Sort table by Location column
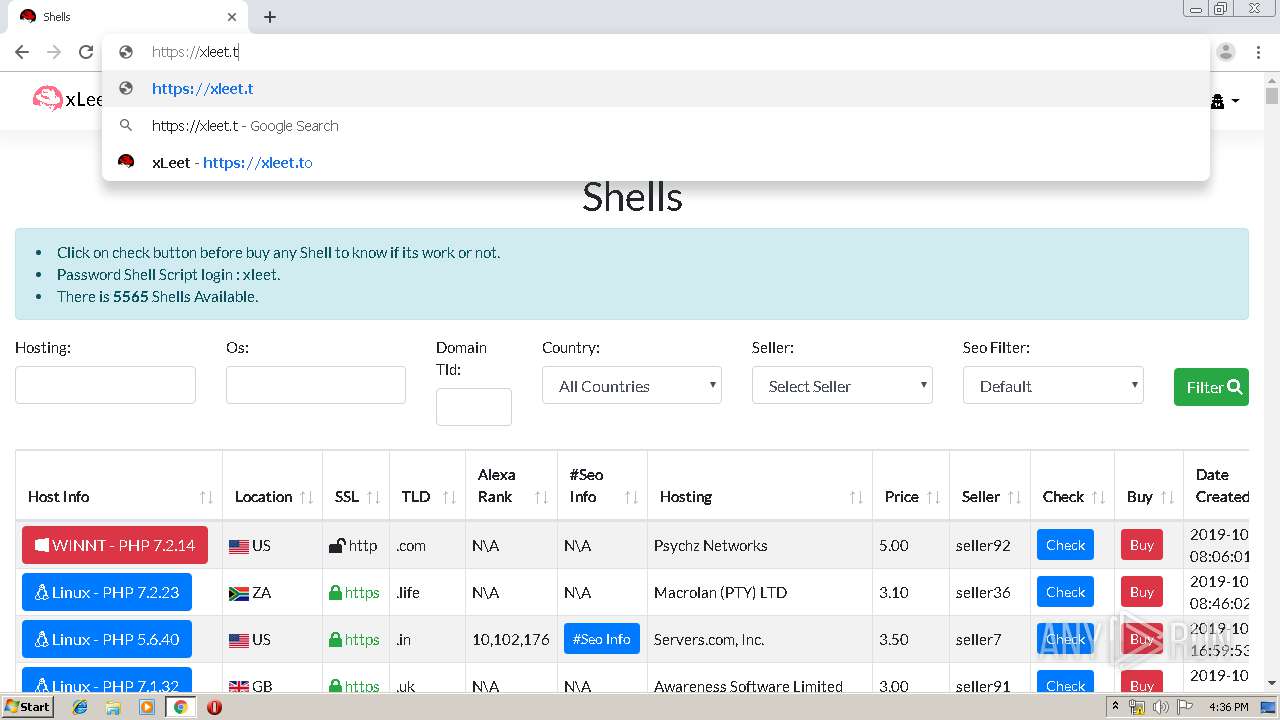The image size is (1280, 720). (272, 486)
